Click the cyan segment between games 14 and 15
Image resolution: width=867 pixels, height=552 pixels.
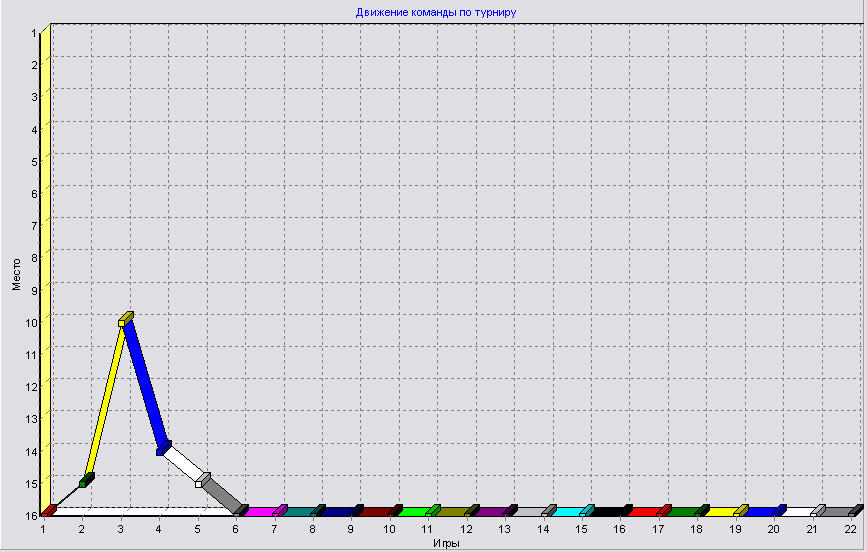pyautogui.click(x=567, y=512)
